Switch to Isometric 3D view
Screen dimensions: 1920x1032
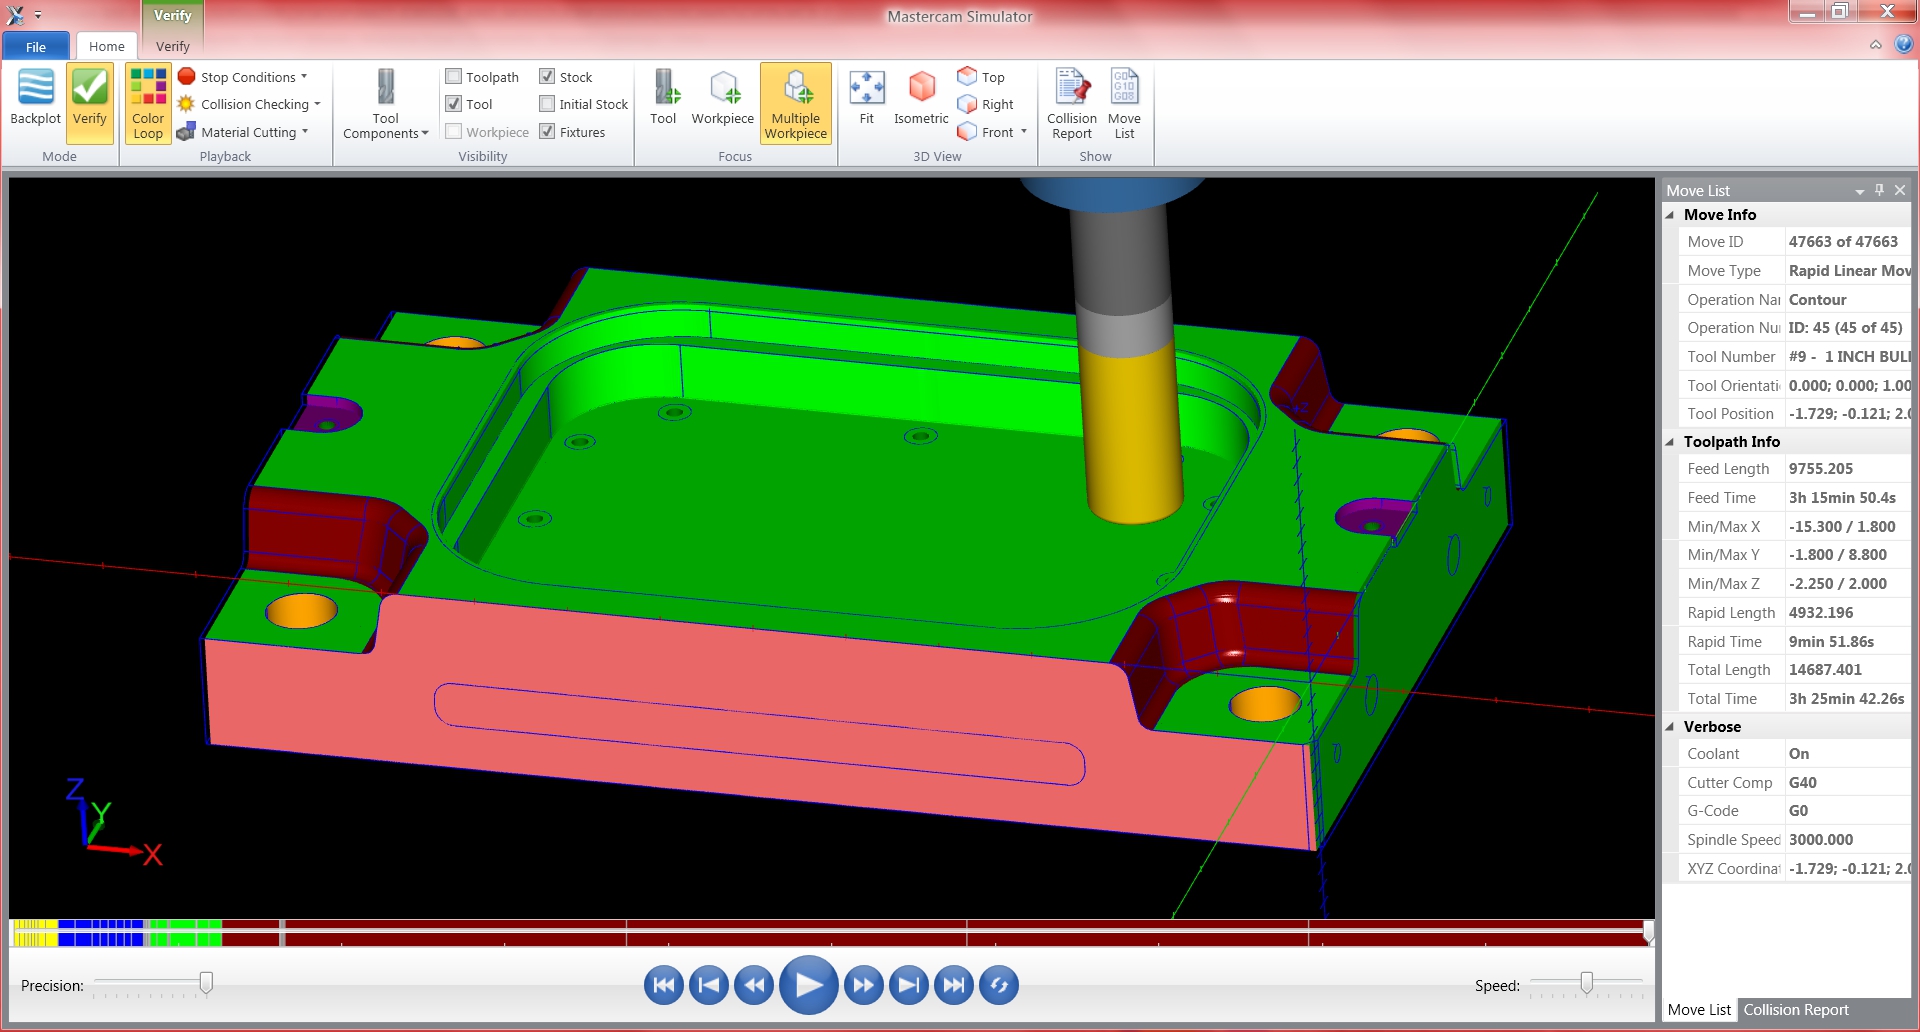(921, 98)
